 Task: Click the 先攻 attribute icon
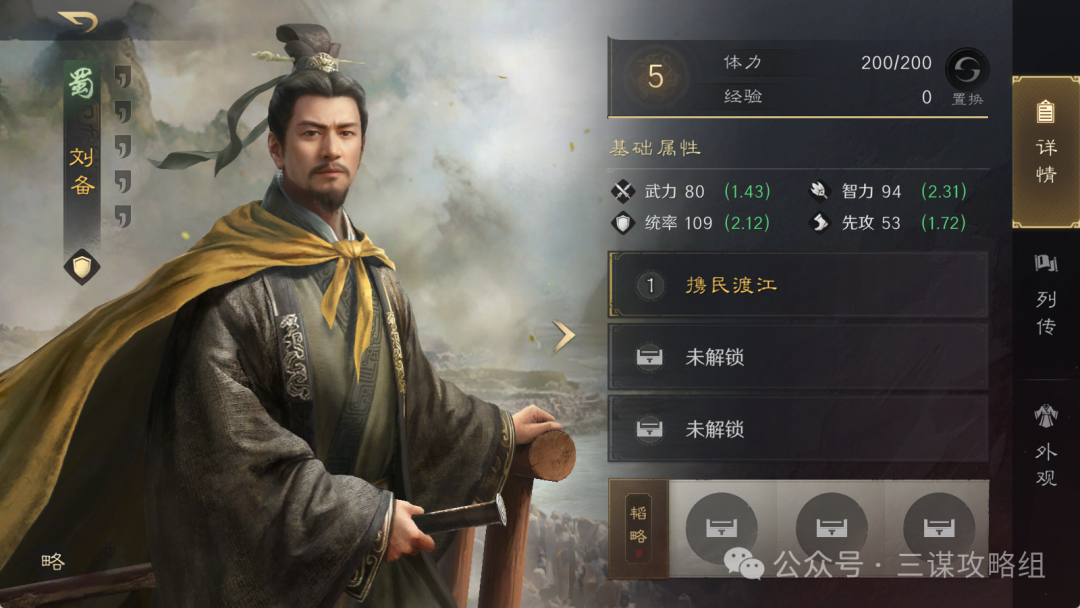tap(819, 222)
